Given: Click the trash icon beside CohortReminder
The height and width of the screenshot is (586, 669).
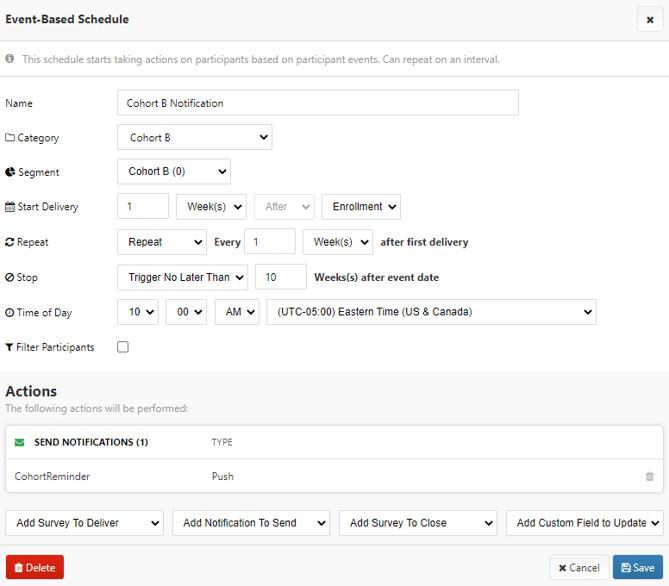Looking at the screenshot, I should pyautogui.click(x=650, y=477).
